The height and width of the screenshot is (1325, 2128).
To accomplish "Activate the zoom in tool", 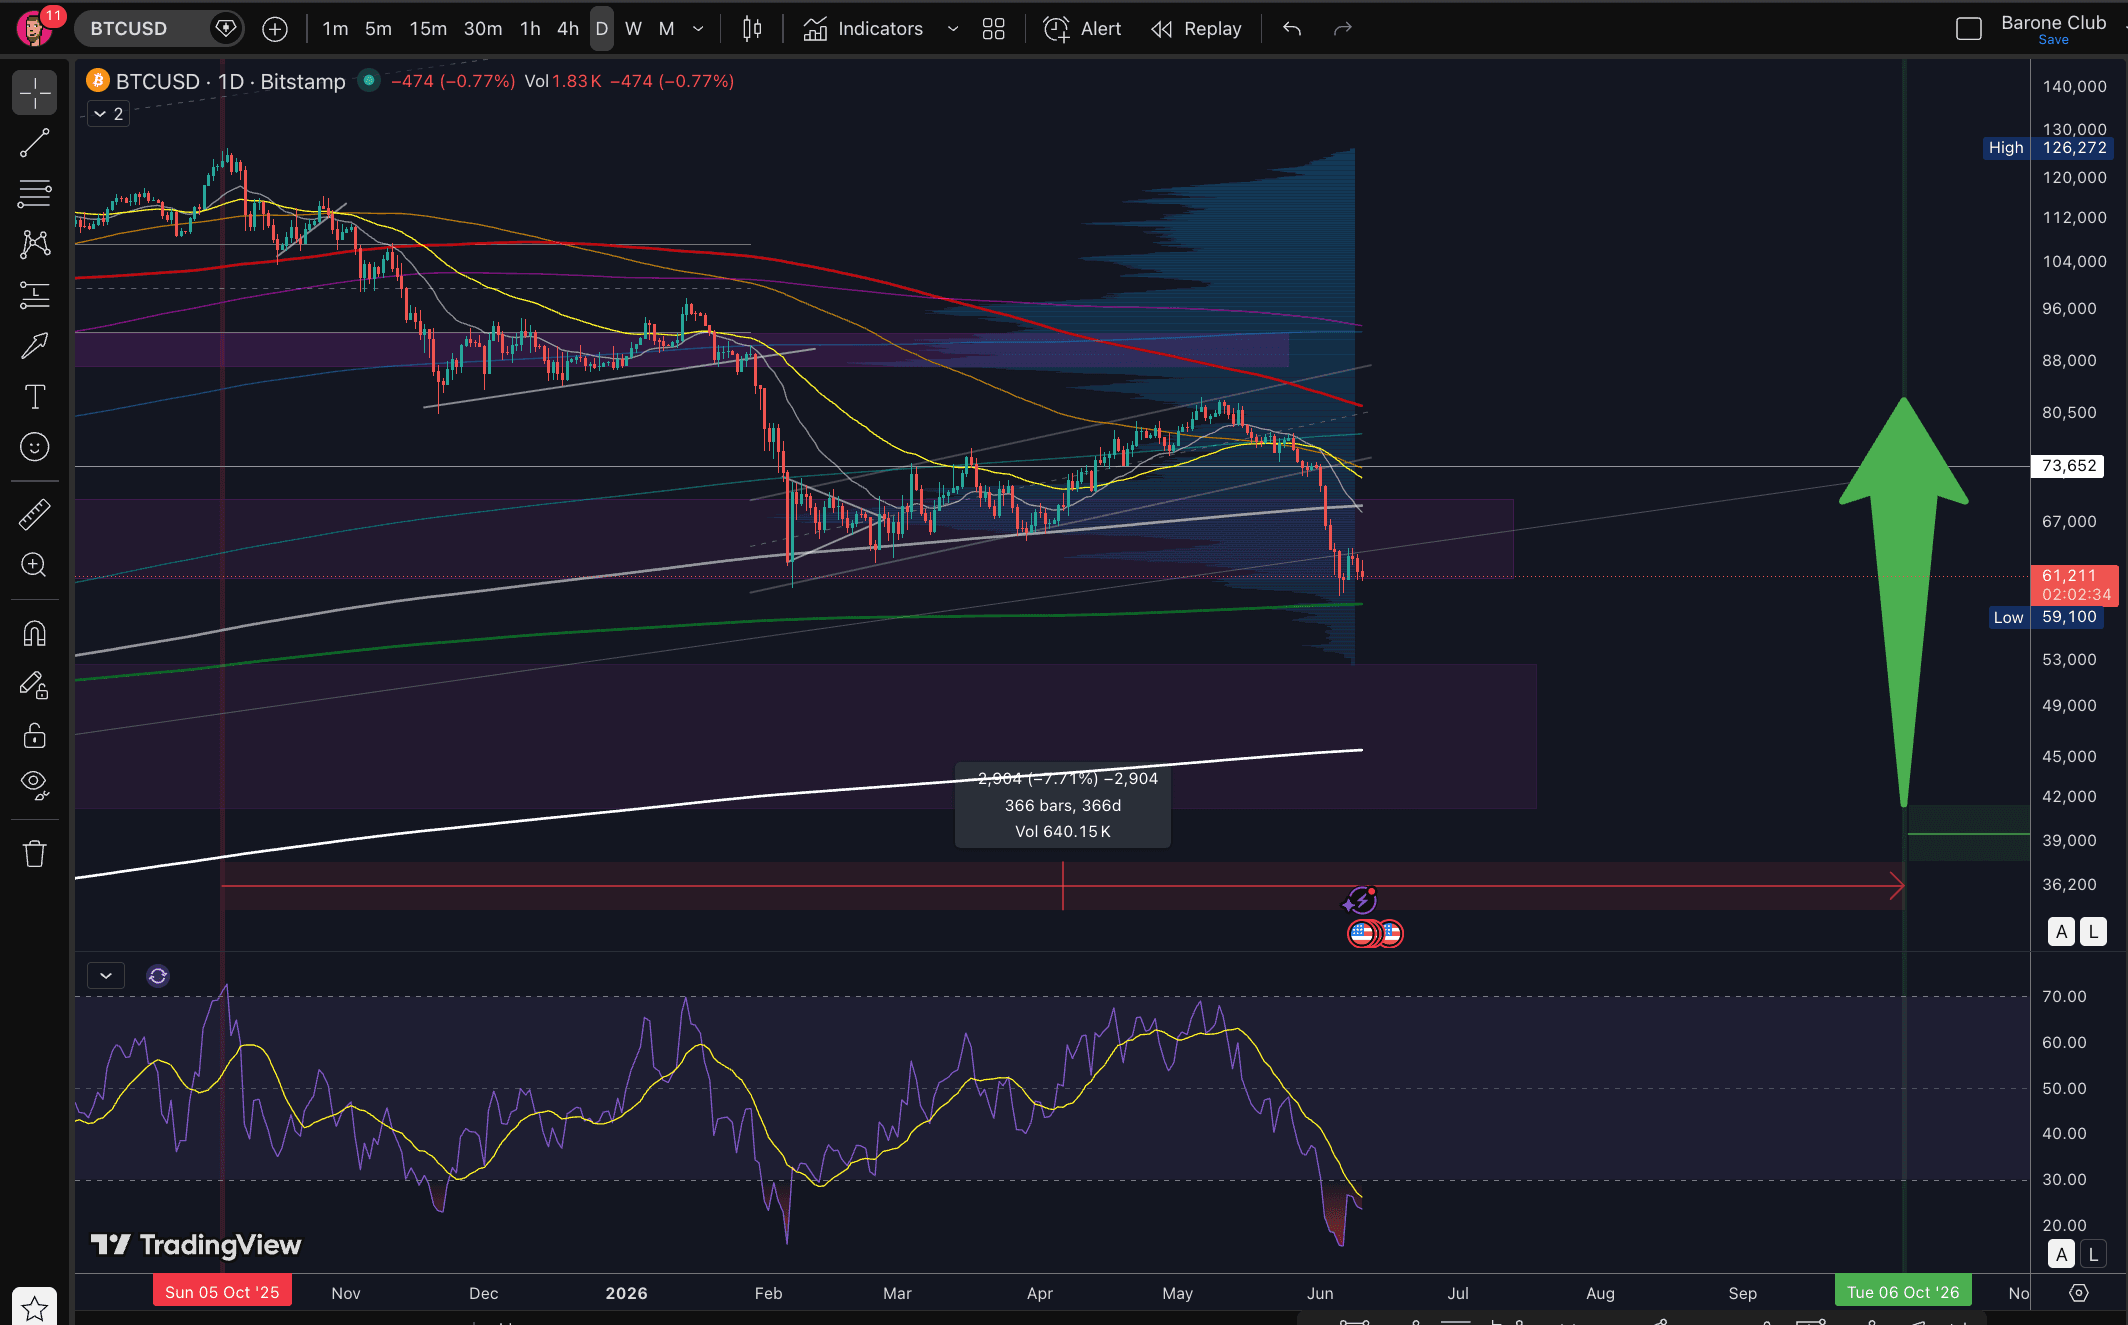I will click(35, 565).
